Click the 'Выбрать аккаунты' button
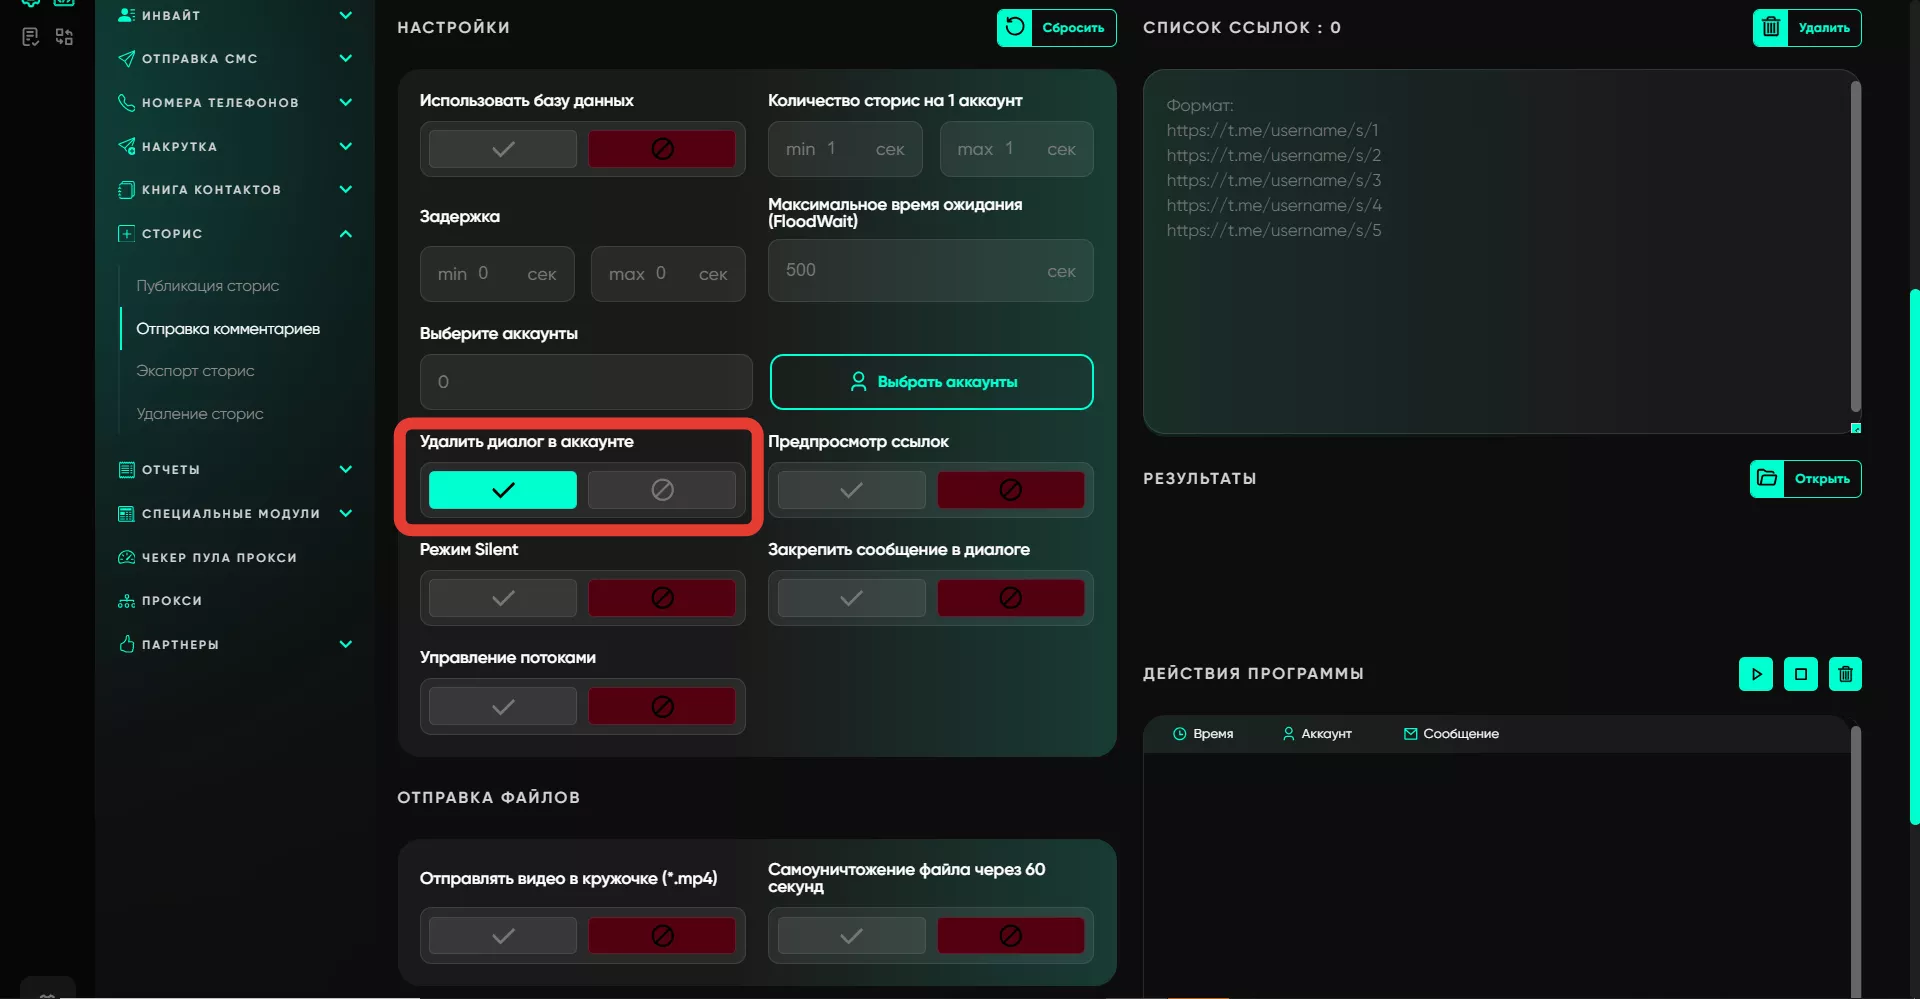 pos(932,382)
